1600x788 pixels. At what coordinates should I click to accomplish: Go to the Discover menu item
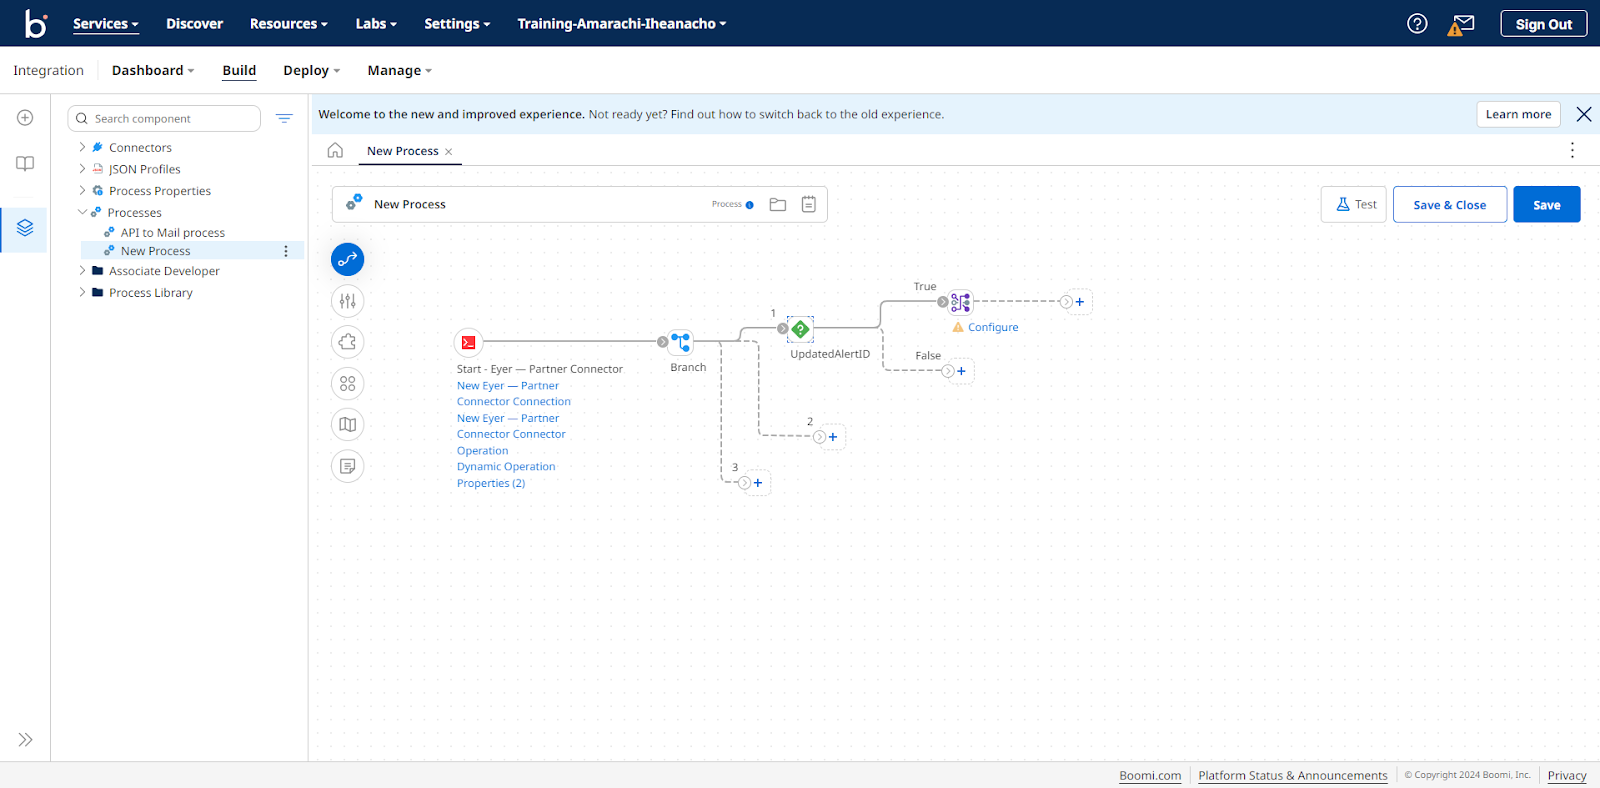(x=194, y=23)
